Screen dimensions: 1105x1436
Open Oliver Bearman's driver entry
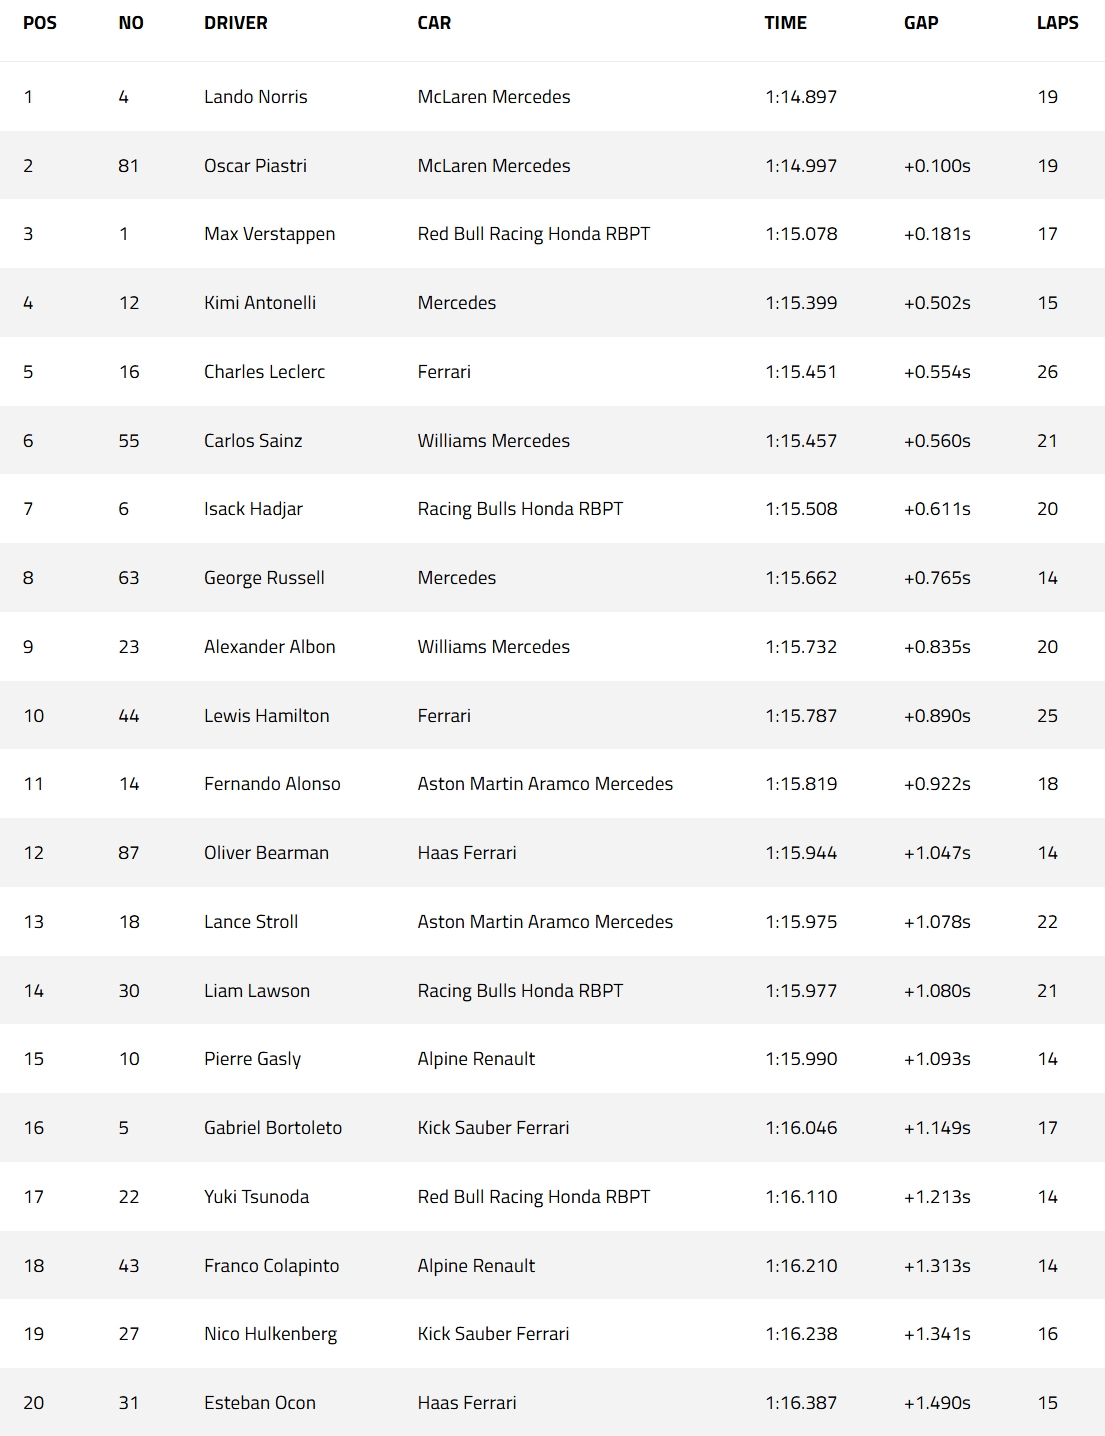pos(266,853)
